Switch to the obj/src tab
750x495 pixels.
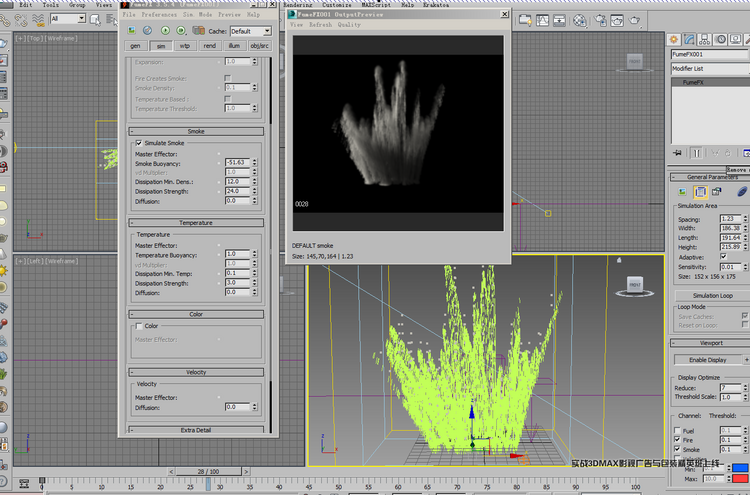click(x=260, y=46)
